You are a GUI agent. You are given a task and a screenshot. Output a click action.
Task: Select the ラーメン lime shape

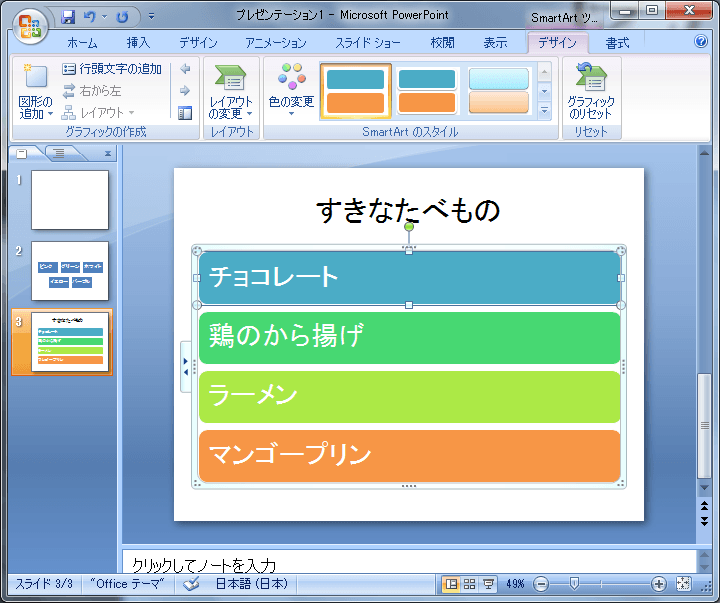[x=409, y=397]
